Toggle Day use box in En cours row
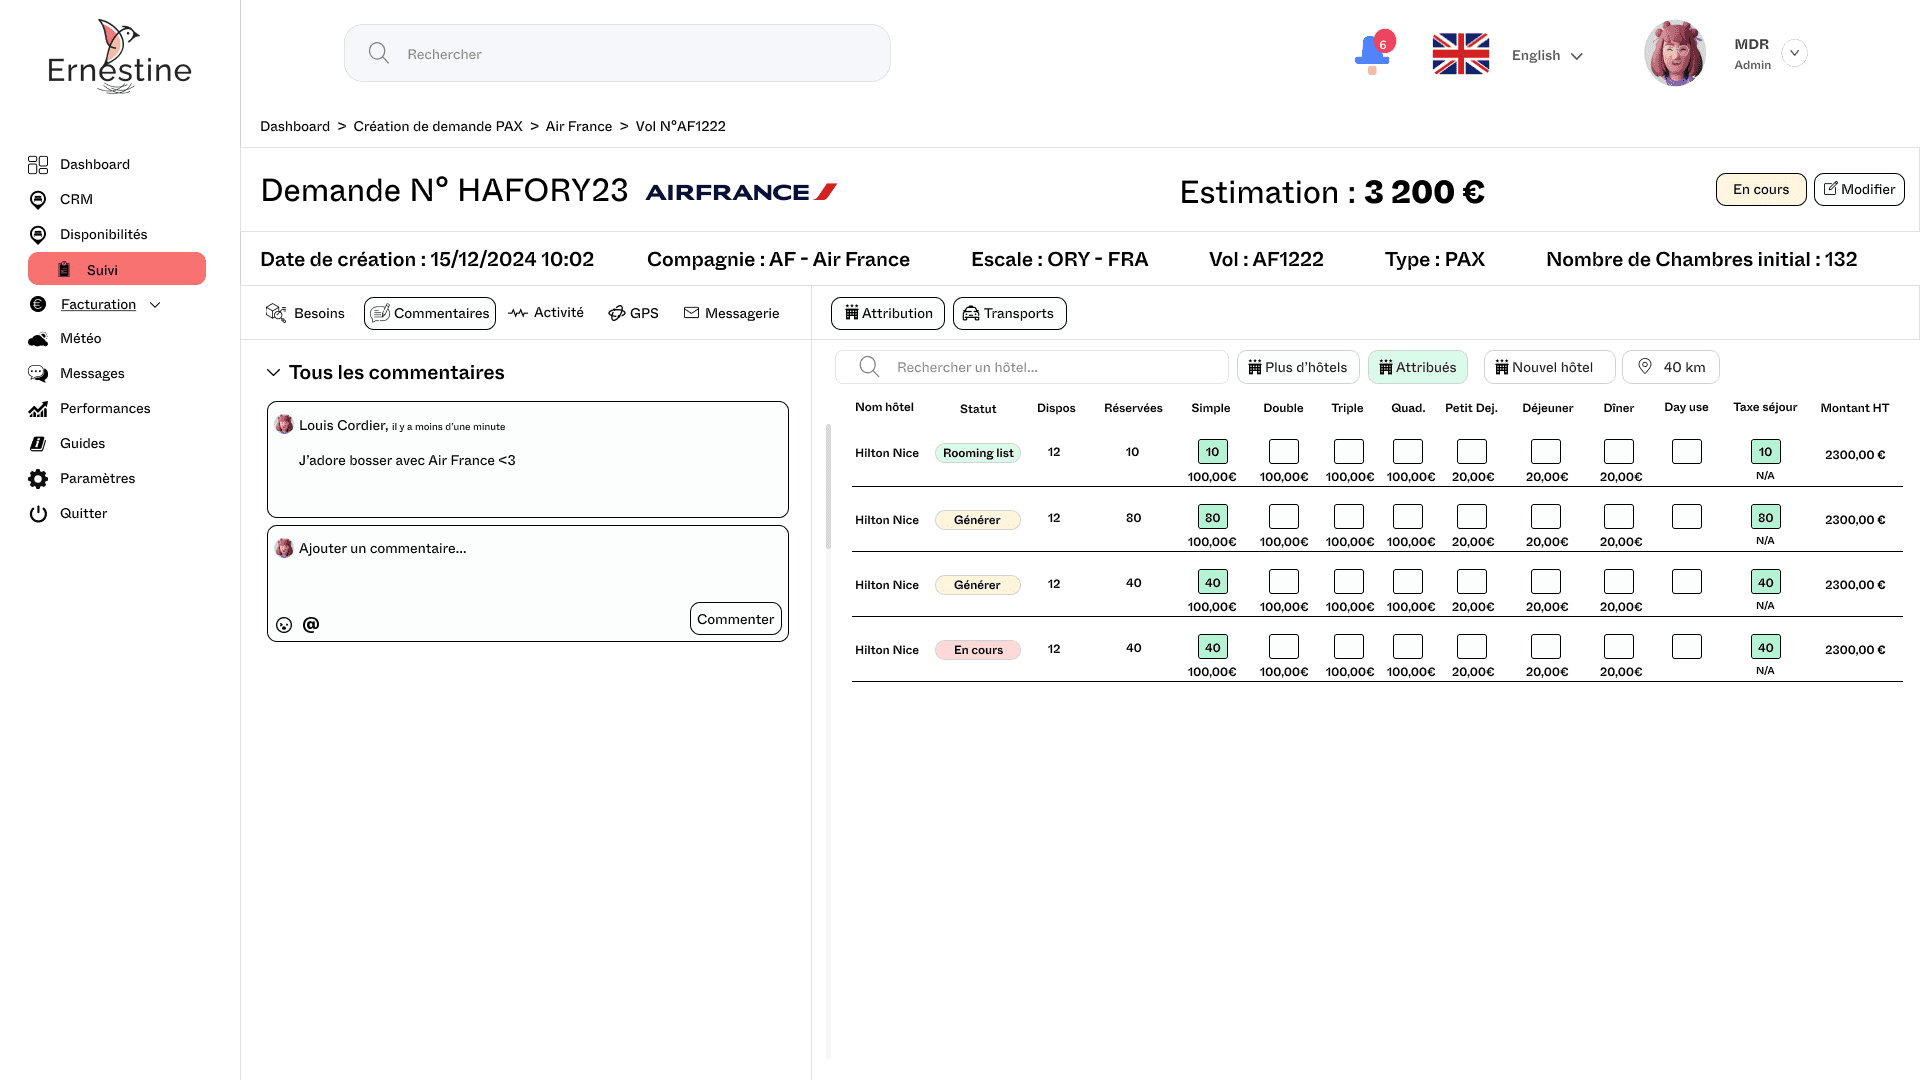Image resolution: width=1920 pixels, height=1080 pixels. (1686, 647)
